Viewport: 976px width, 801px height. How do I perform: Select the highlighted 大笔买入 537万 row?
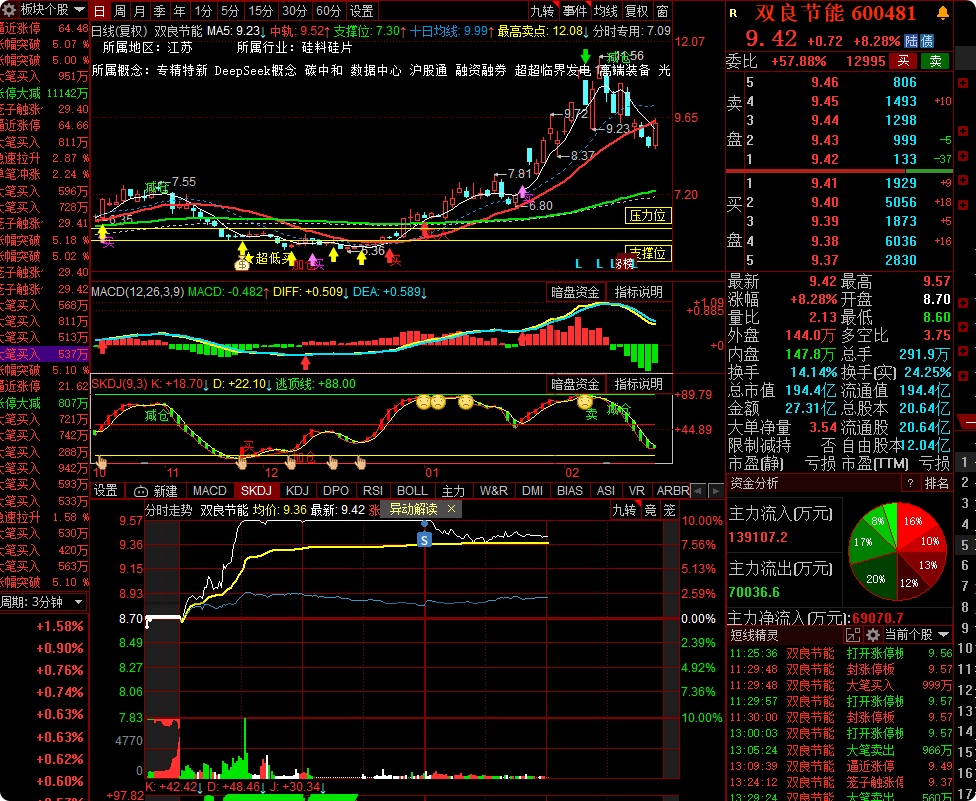(x=45, y=354)
